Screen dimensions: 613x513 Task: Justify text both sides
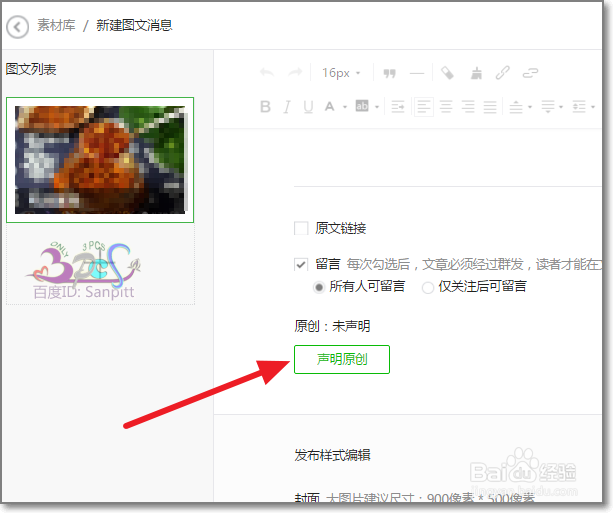pos(490,107)
